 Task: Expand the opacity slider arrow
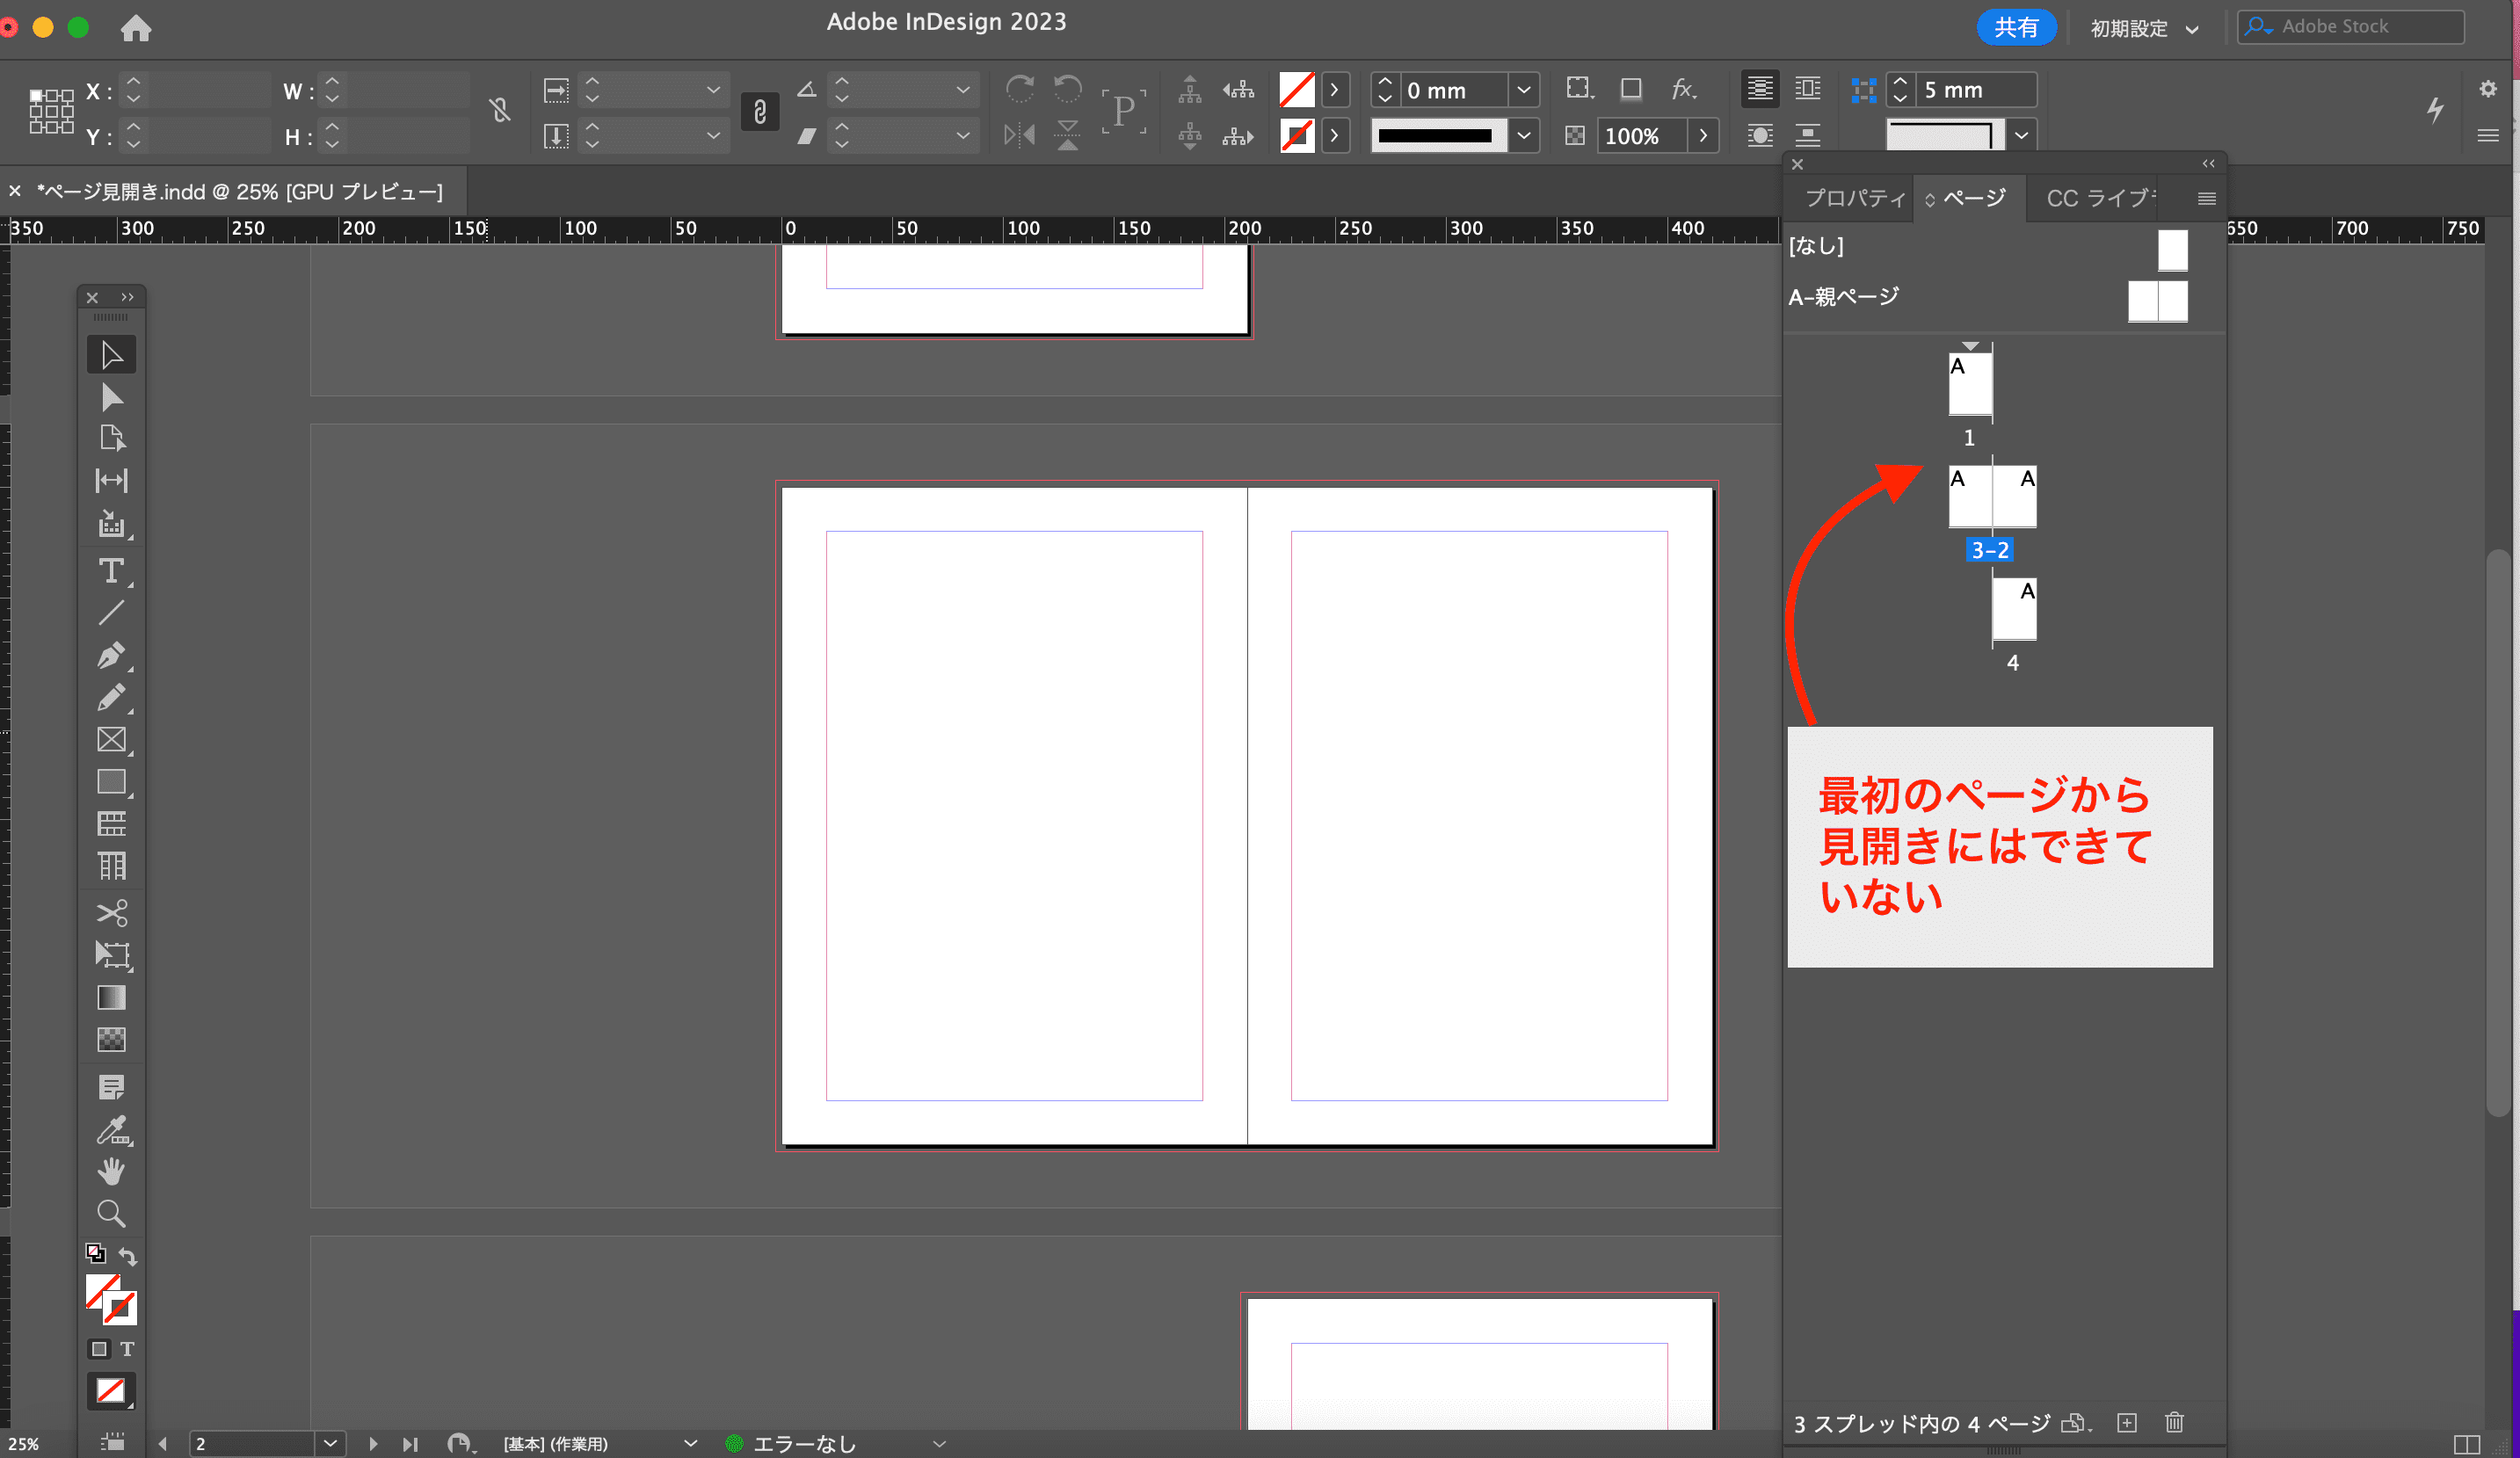point(1703,135)
